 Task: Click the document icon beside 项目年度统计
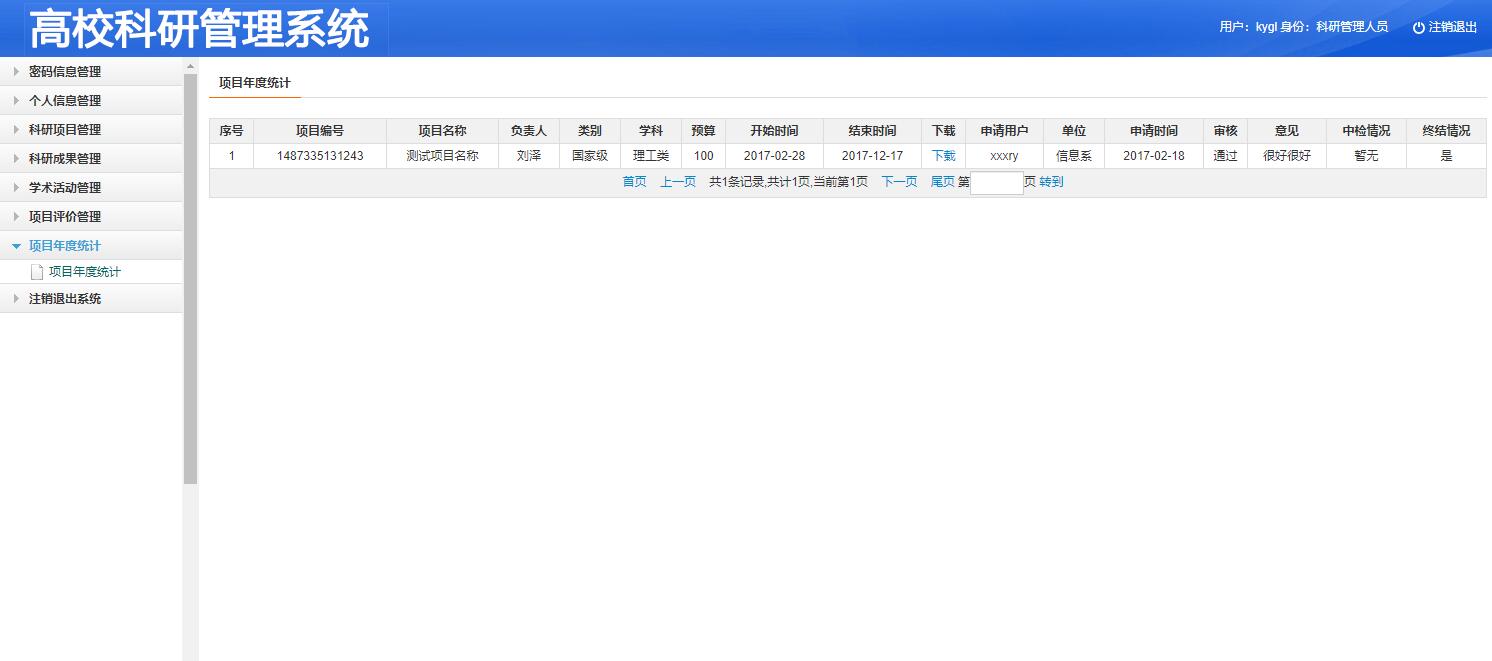[37, 272]
